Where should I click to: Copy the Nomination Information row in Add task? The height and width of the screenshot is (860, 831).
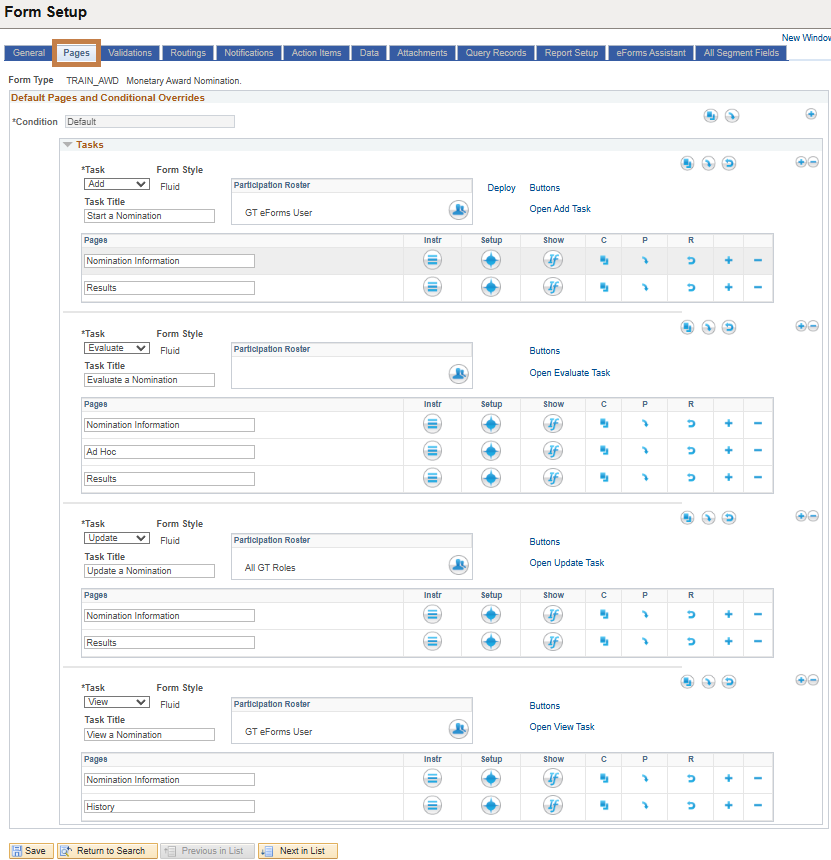pos(604,259)
